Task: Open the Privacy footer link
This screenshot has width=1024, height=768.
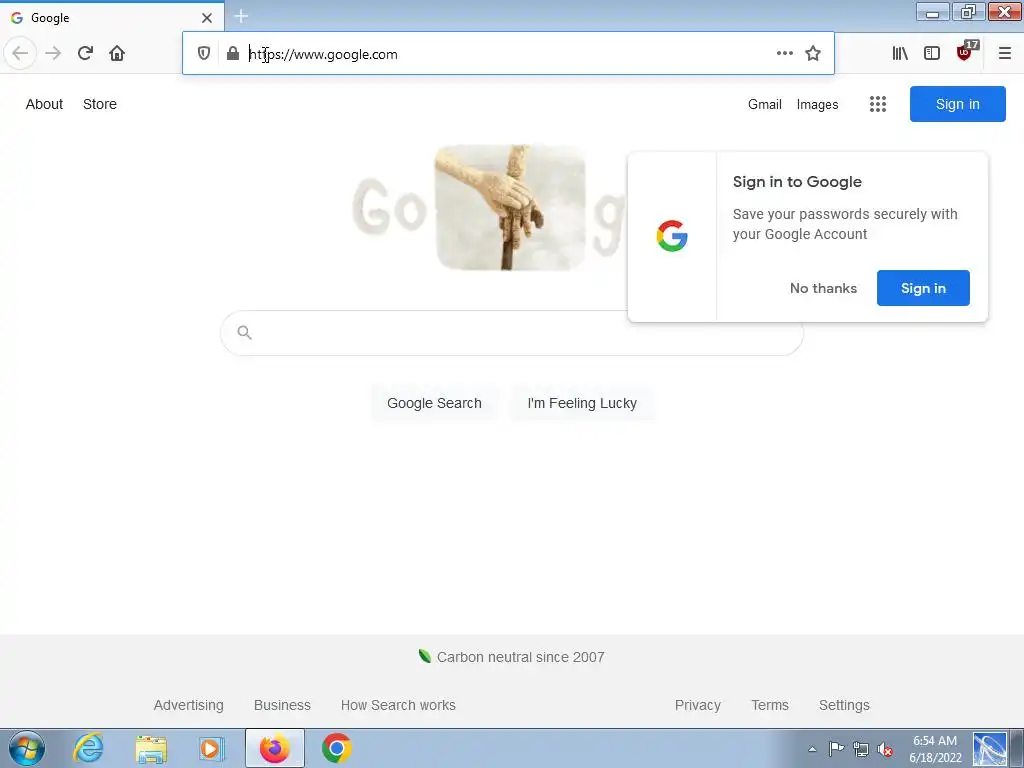Action: point(697,705)
